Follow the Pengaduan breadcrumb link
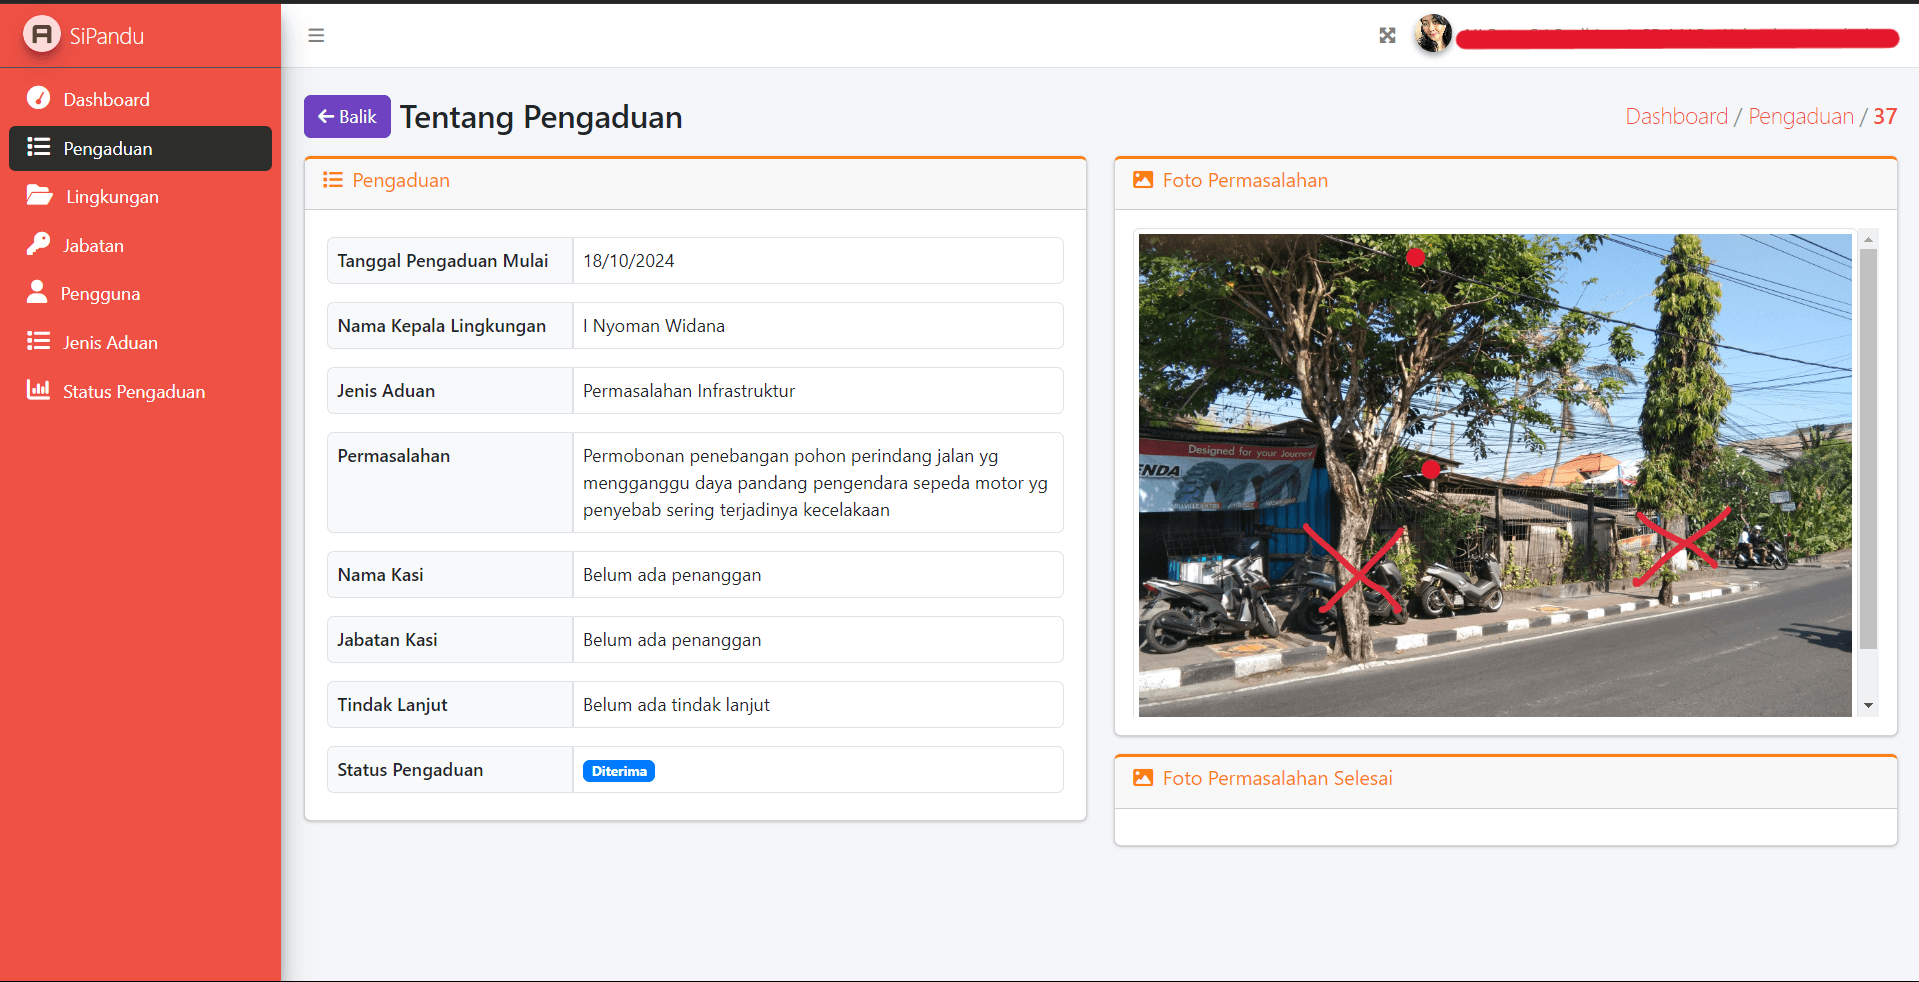The image size is (1919, 982). [1800, 116]
